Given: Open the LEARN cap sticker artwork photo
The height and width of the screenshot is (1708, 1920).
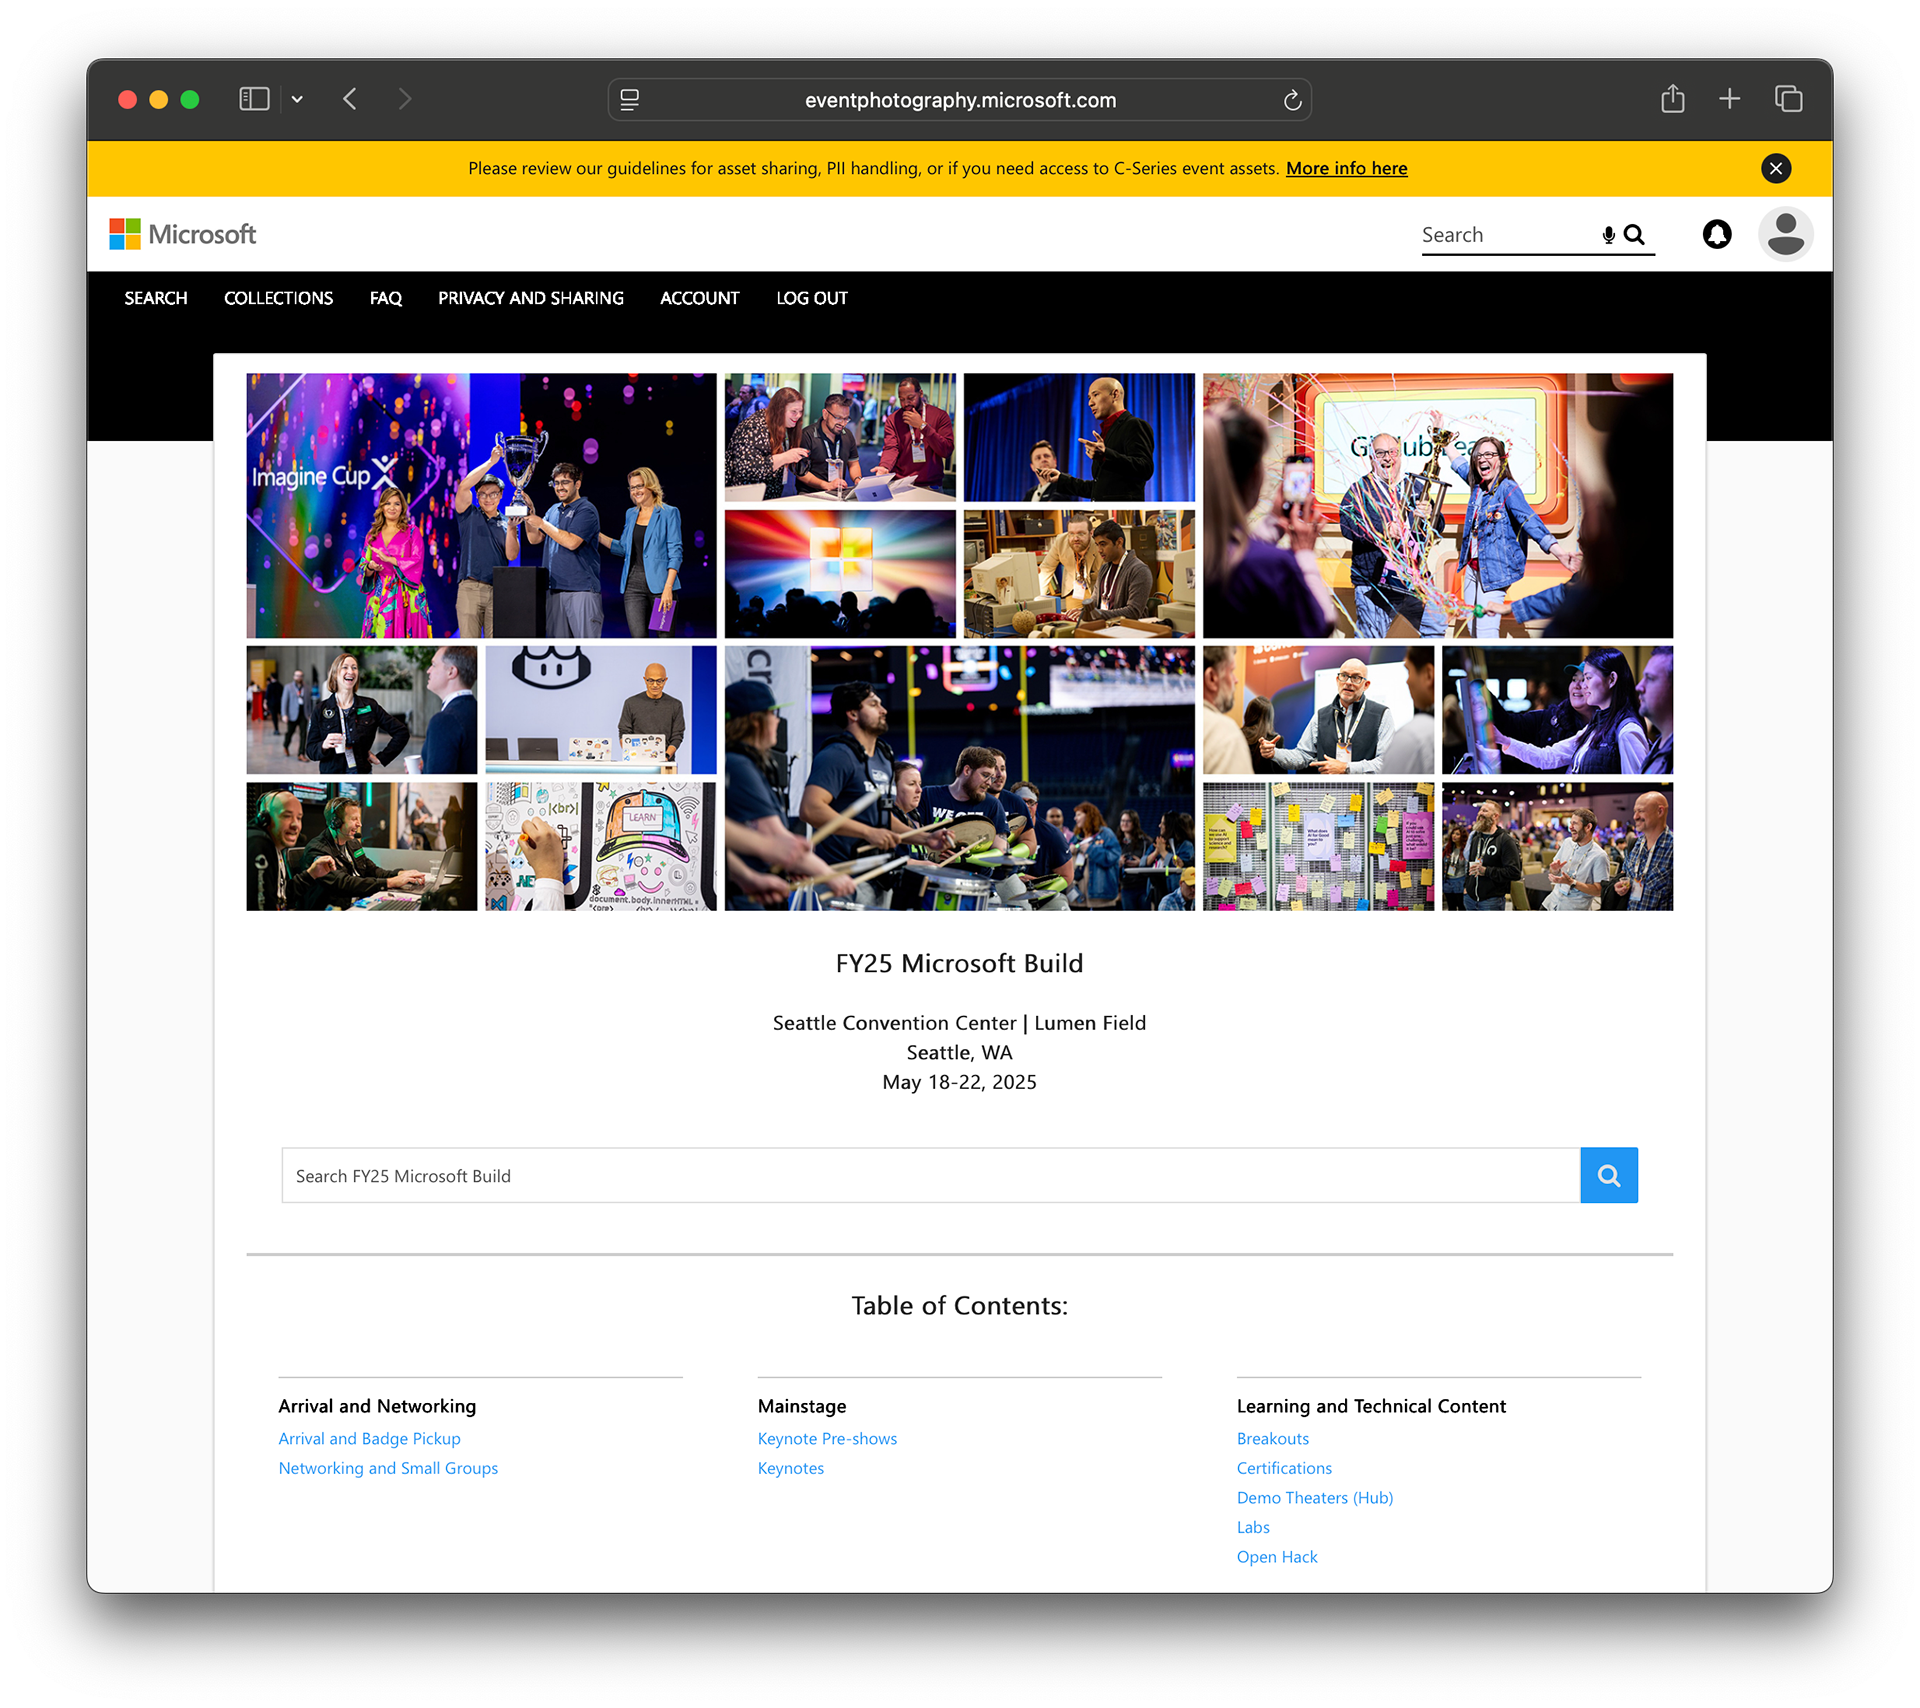Looking at the screenshot, I should pyautogui.click(x=601, y=846).
